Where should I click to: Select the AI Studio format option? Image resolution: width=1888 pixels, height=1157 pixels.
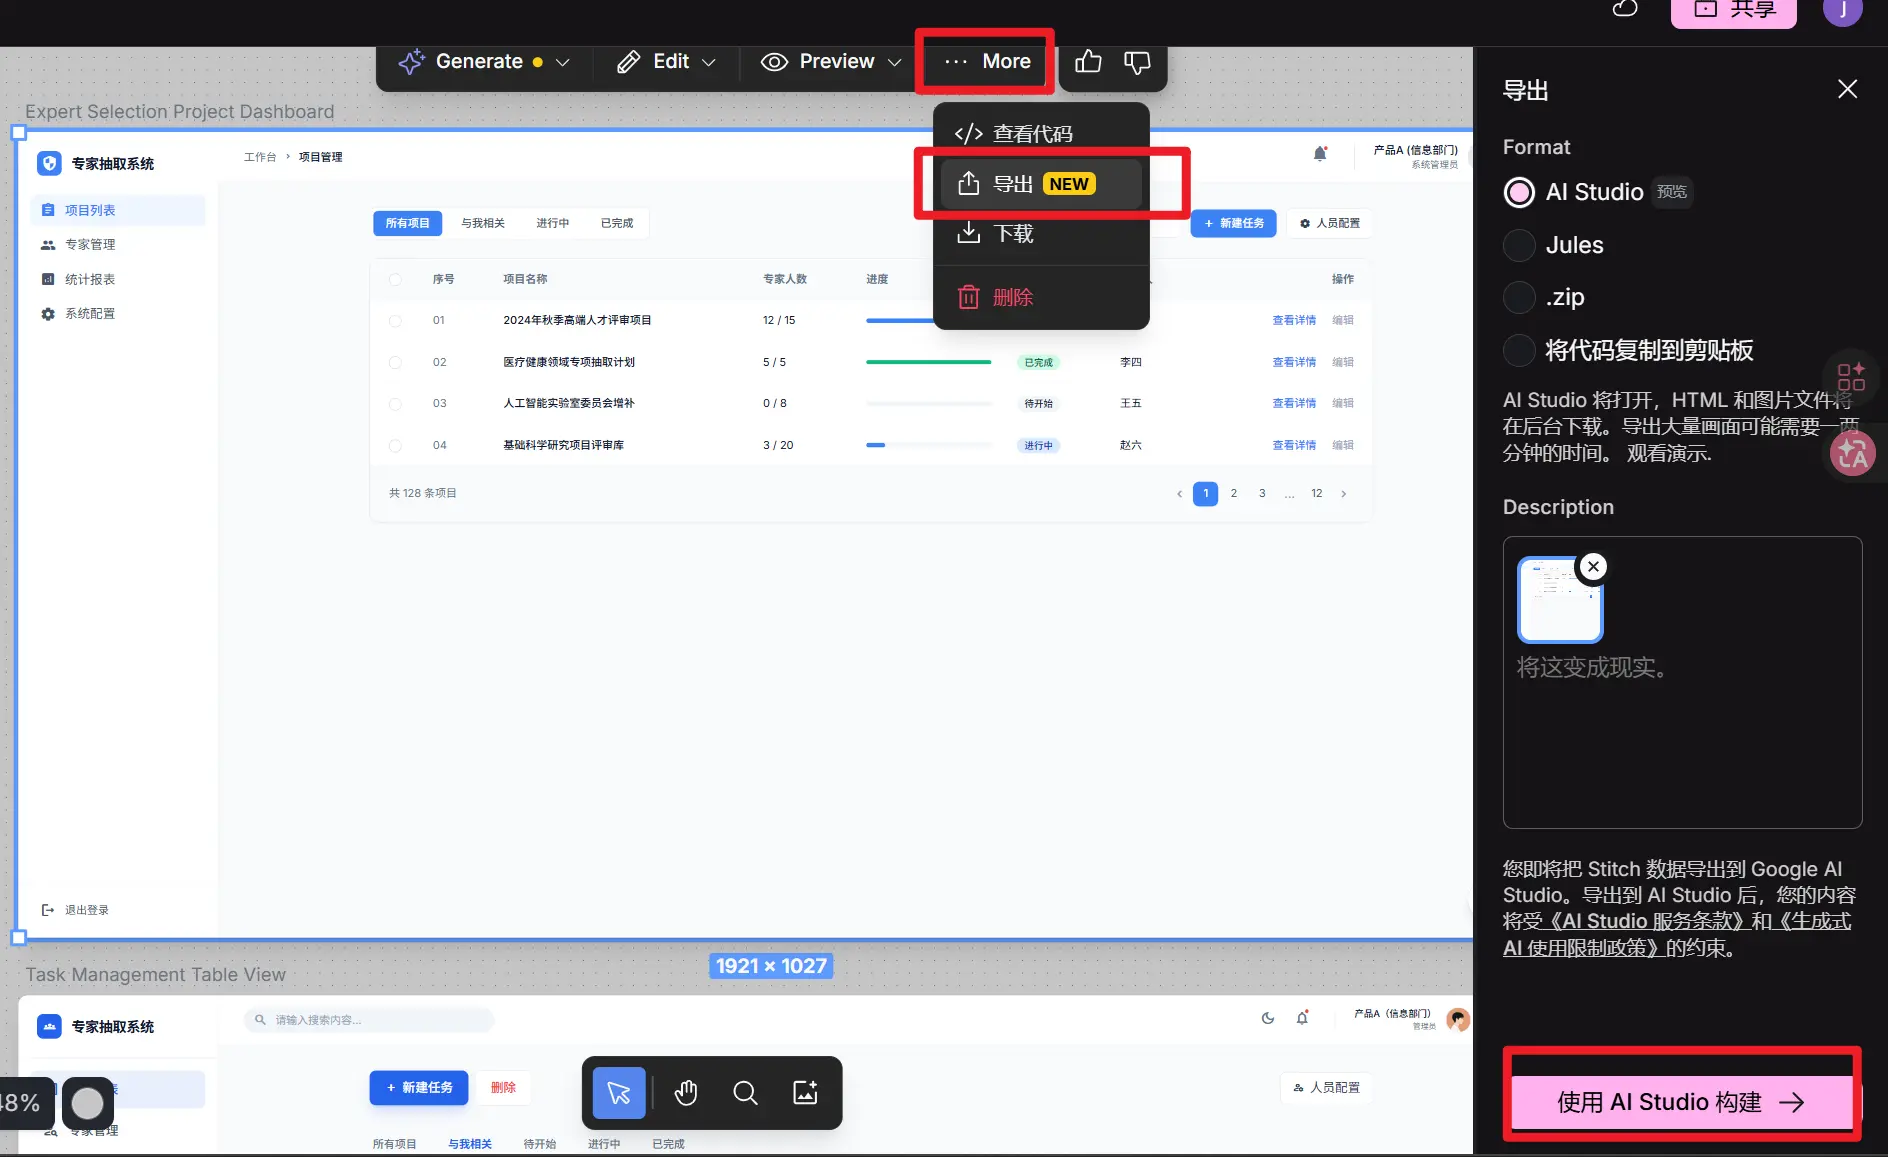coord(1519,192)
